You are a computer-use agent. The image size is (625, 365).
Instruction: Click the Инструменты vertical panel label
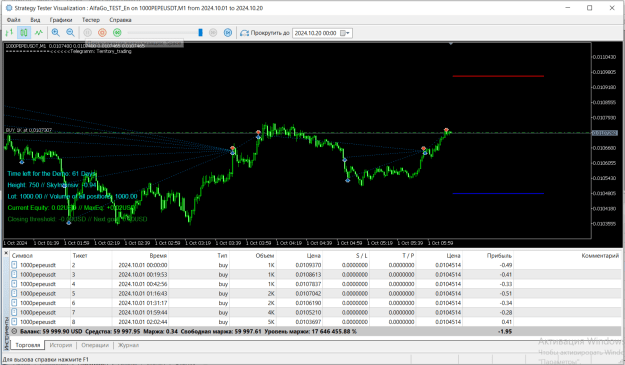click(x=6, y=333)
